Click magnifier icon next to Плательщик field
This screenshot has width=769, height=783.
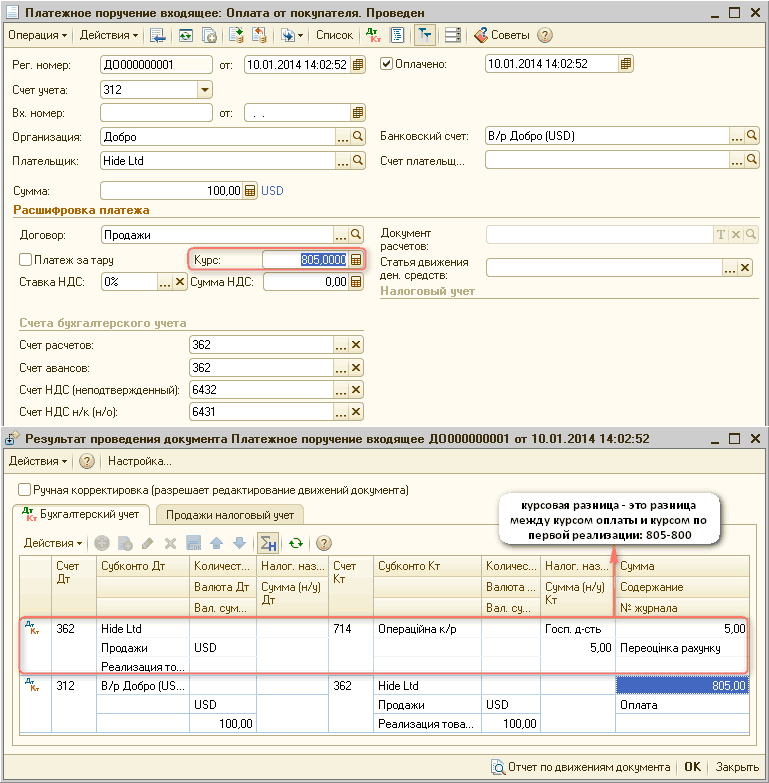click(358, 160)
